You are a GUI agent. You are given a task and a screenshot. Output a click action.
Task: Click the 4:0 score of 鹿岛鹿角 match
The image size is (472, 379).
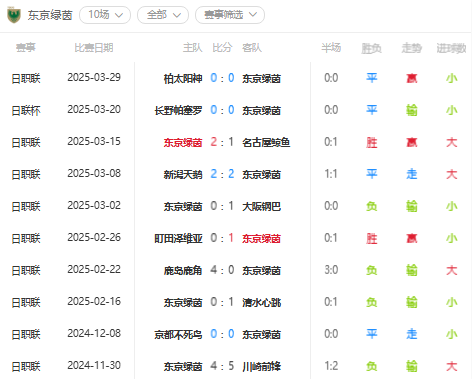(222, 270)
